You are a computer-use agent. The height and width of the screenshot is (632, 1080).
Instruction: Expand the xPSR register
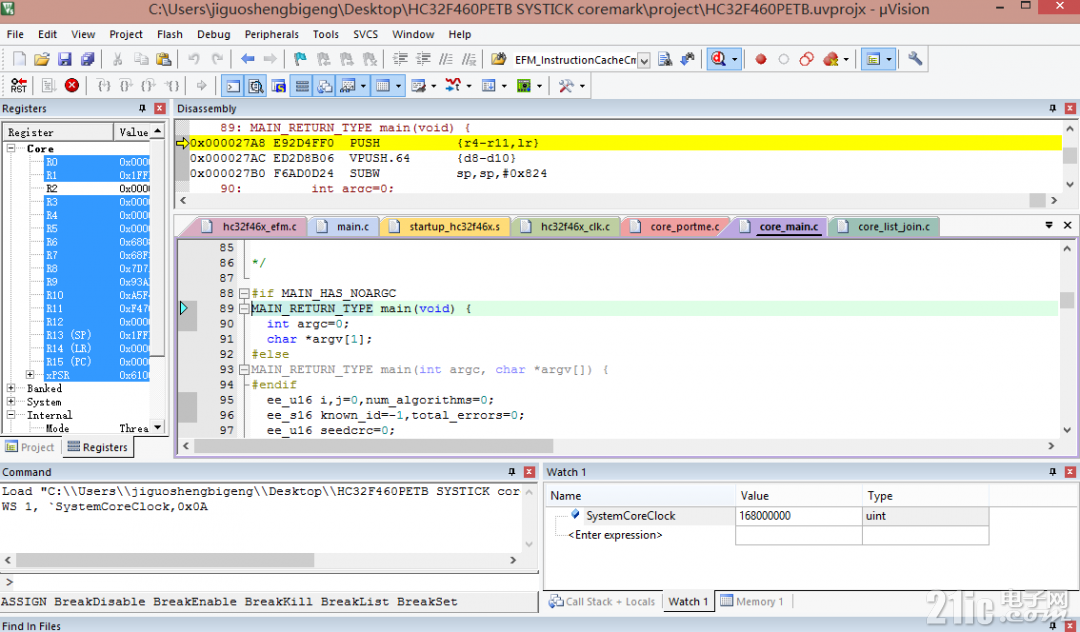tap(30, 375)
